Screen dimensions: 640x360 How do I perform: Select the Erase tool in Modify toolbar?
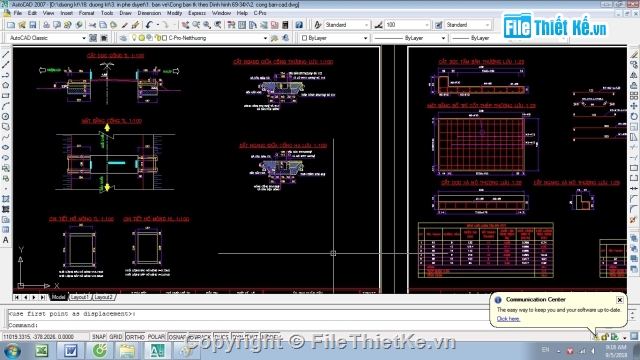tap(633, 54)
